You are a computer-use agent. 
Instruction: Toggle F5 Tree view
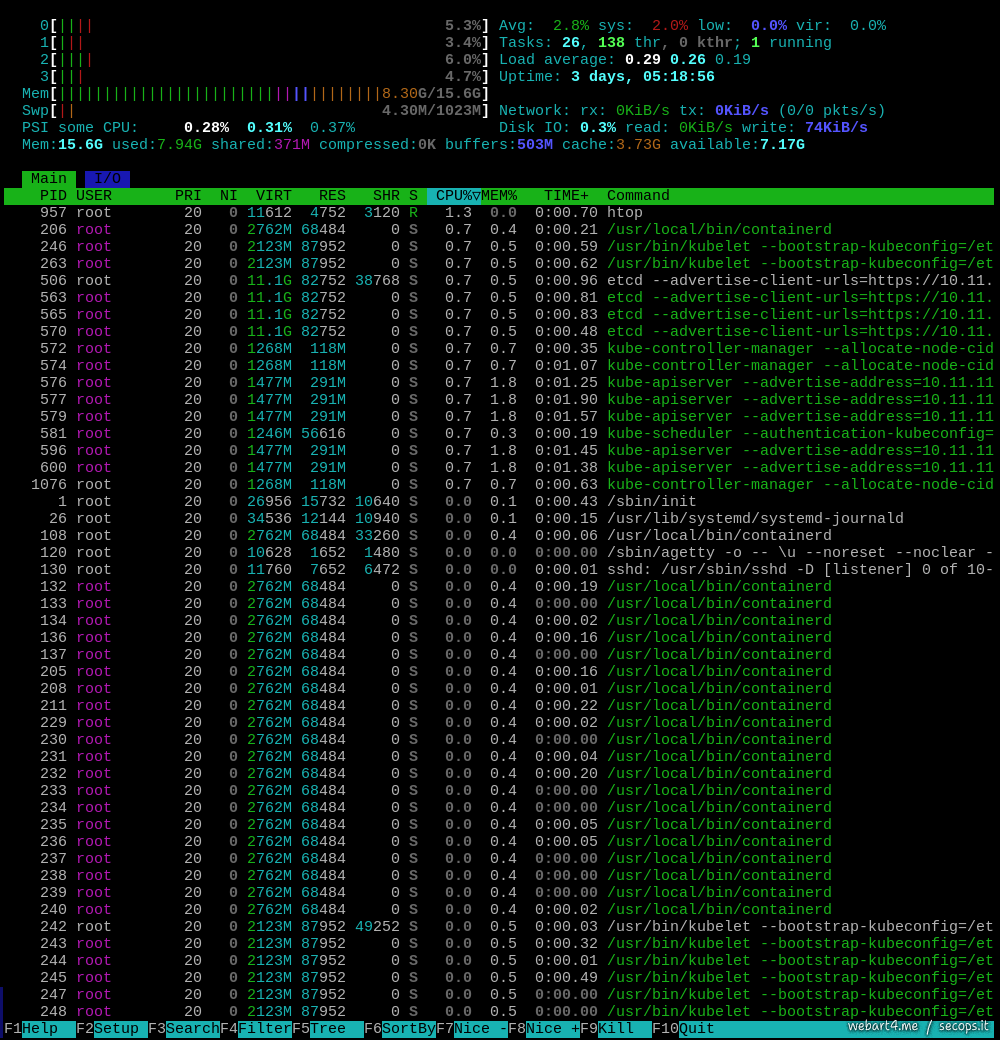point(327,1029)
